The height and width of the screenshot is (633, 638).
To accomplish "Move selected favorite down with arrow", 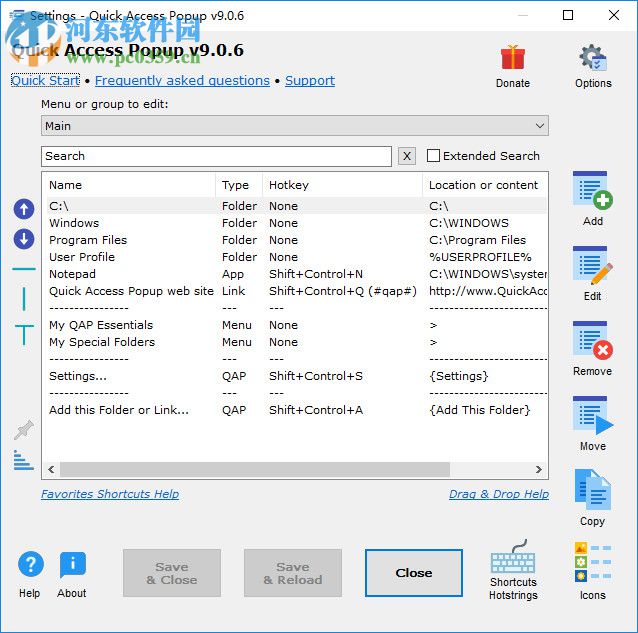I will [24, 239].
